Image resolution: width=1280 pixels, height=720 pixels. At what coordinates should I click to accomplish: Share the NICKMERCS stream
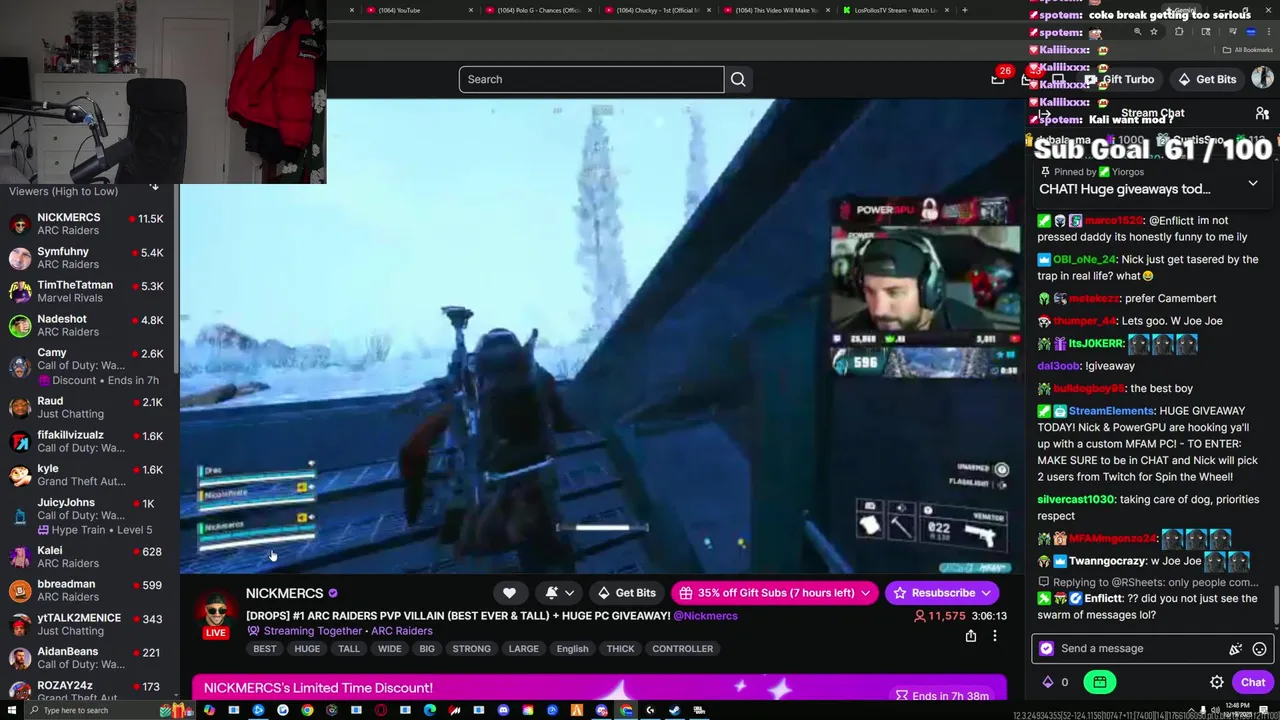point(970,636)
